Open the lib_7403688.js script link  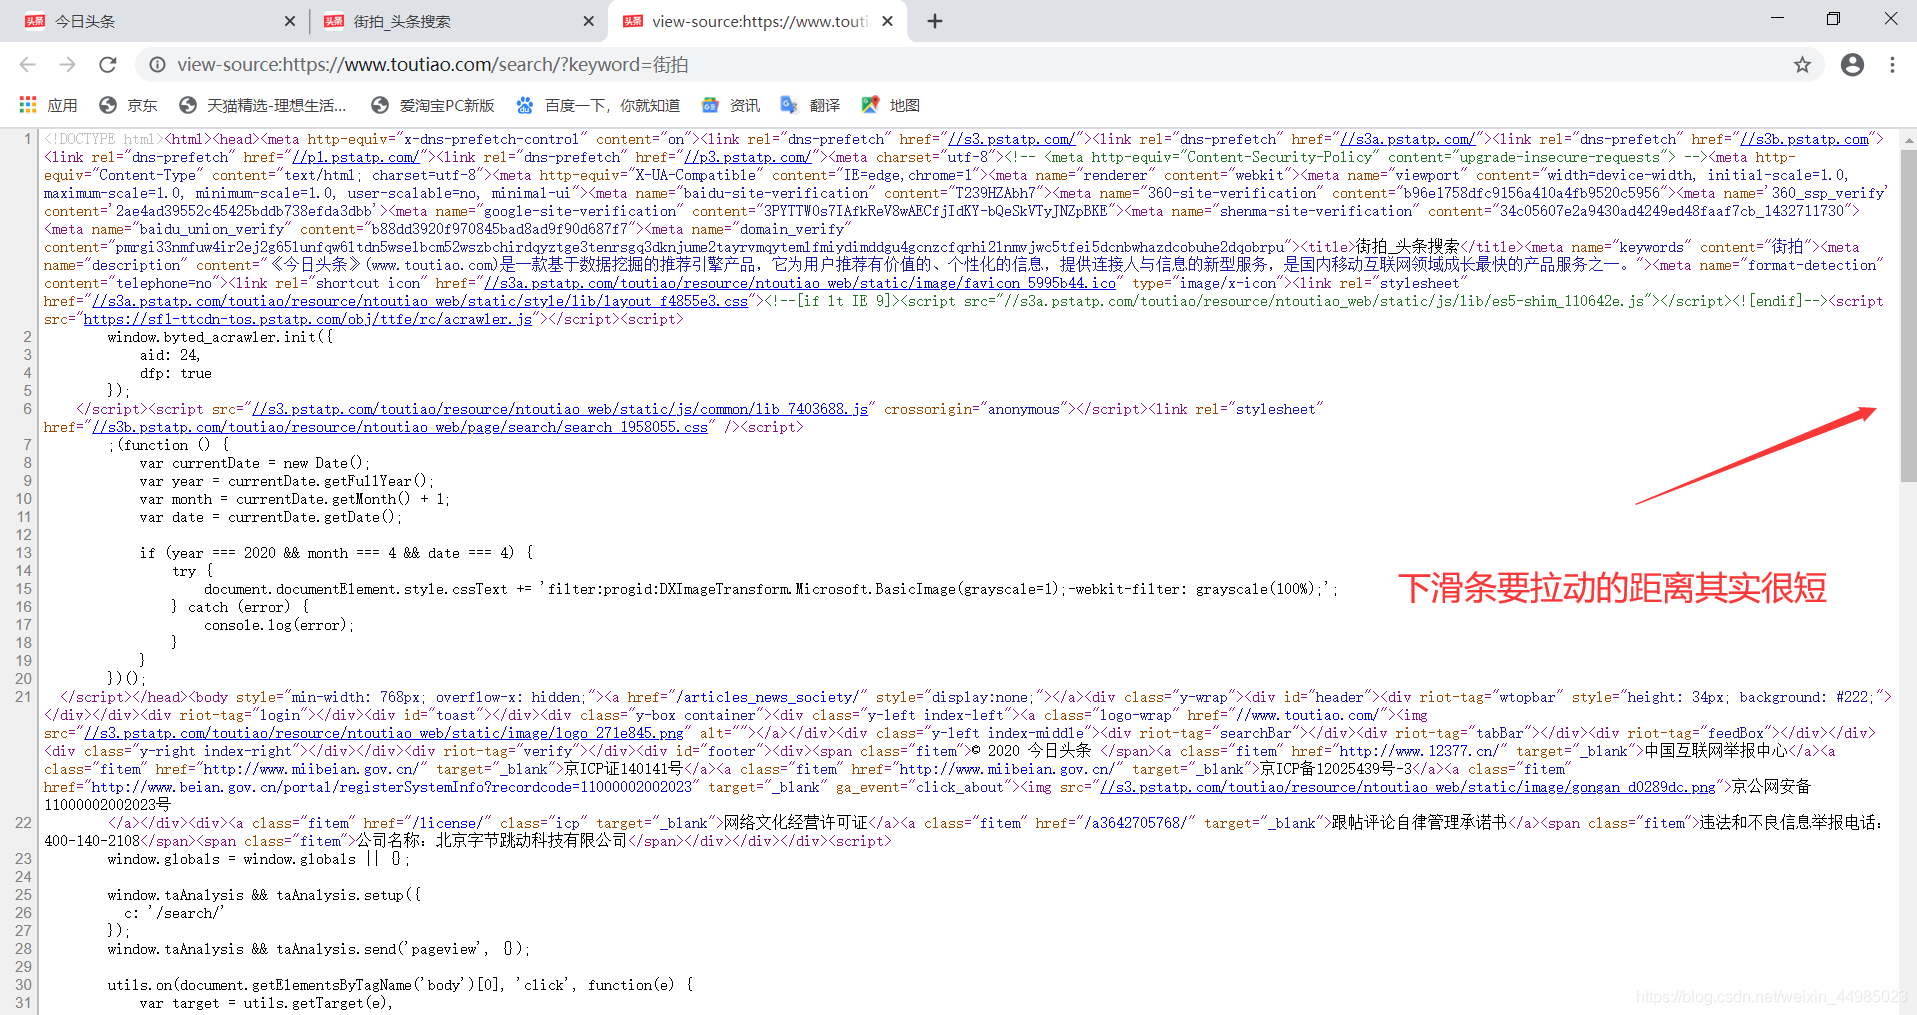pos(560,410)
